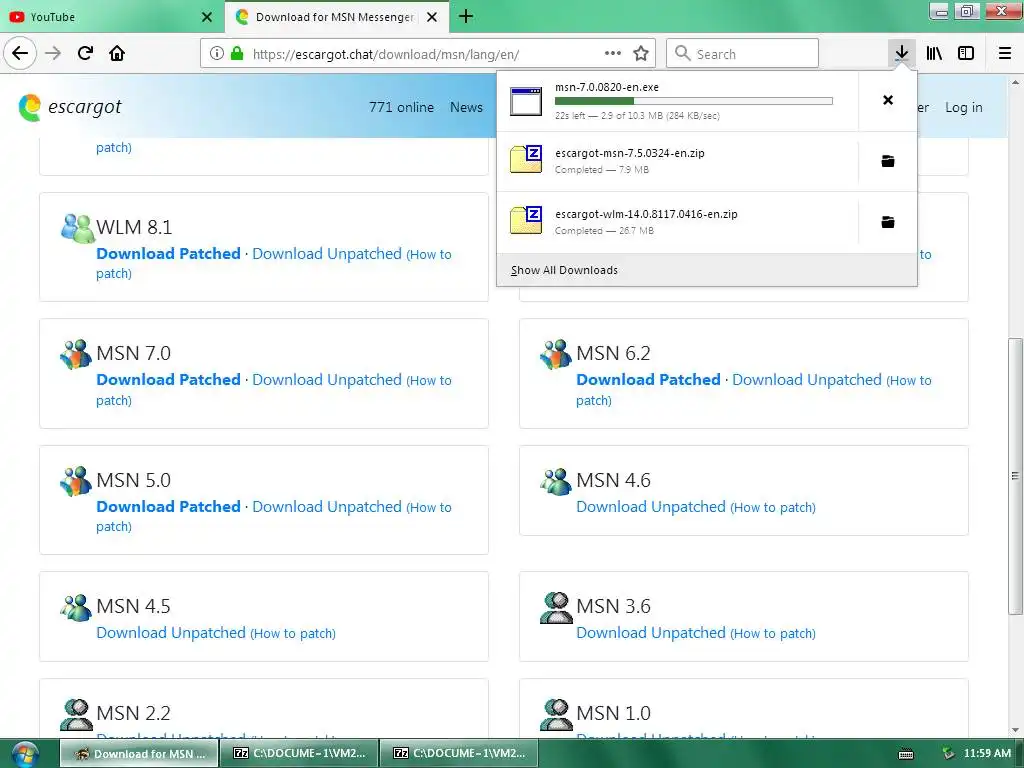Screen dimensions: 1024x768
Task: Open How to patch for MSN 4.5
Action: 293,633
